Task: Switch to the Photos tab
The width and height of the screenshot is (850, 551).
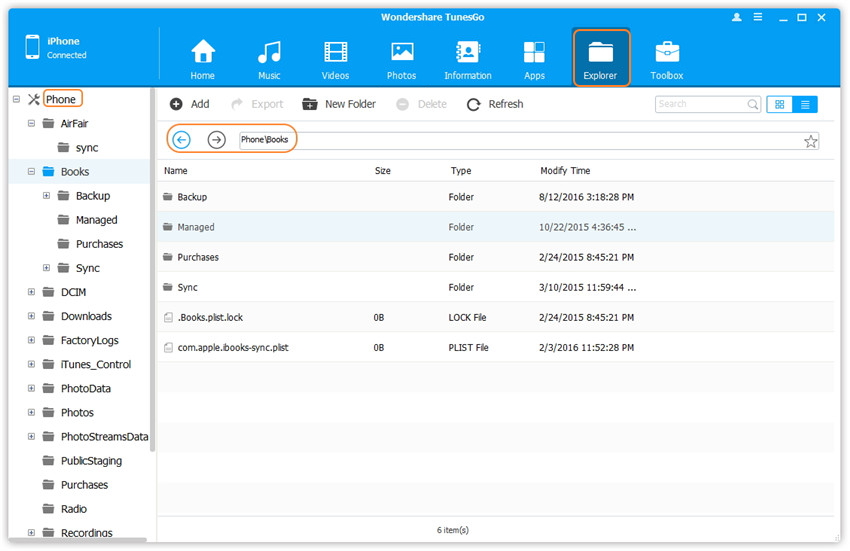Action: click(402, 60)
